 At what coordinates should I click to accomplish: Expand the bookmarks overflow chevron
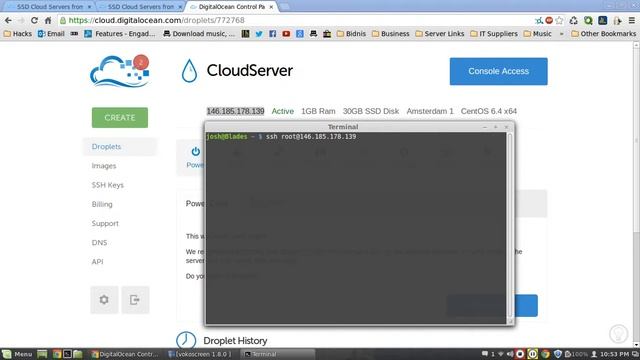tap(562, 34)
